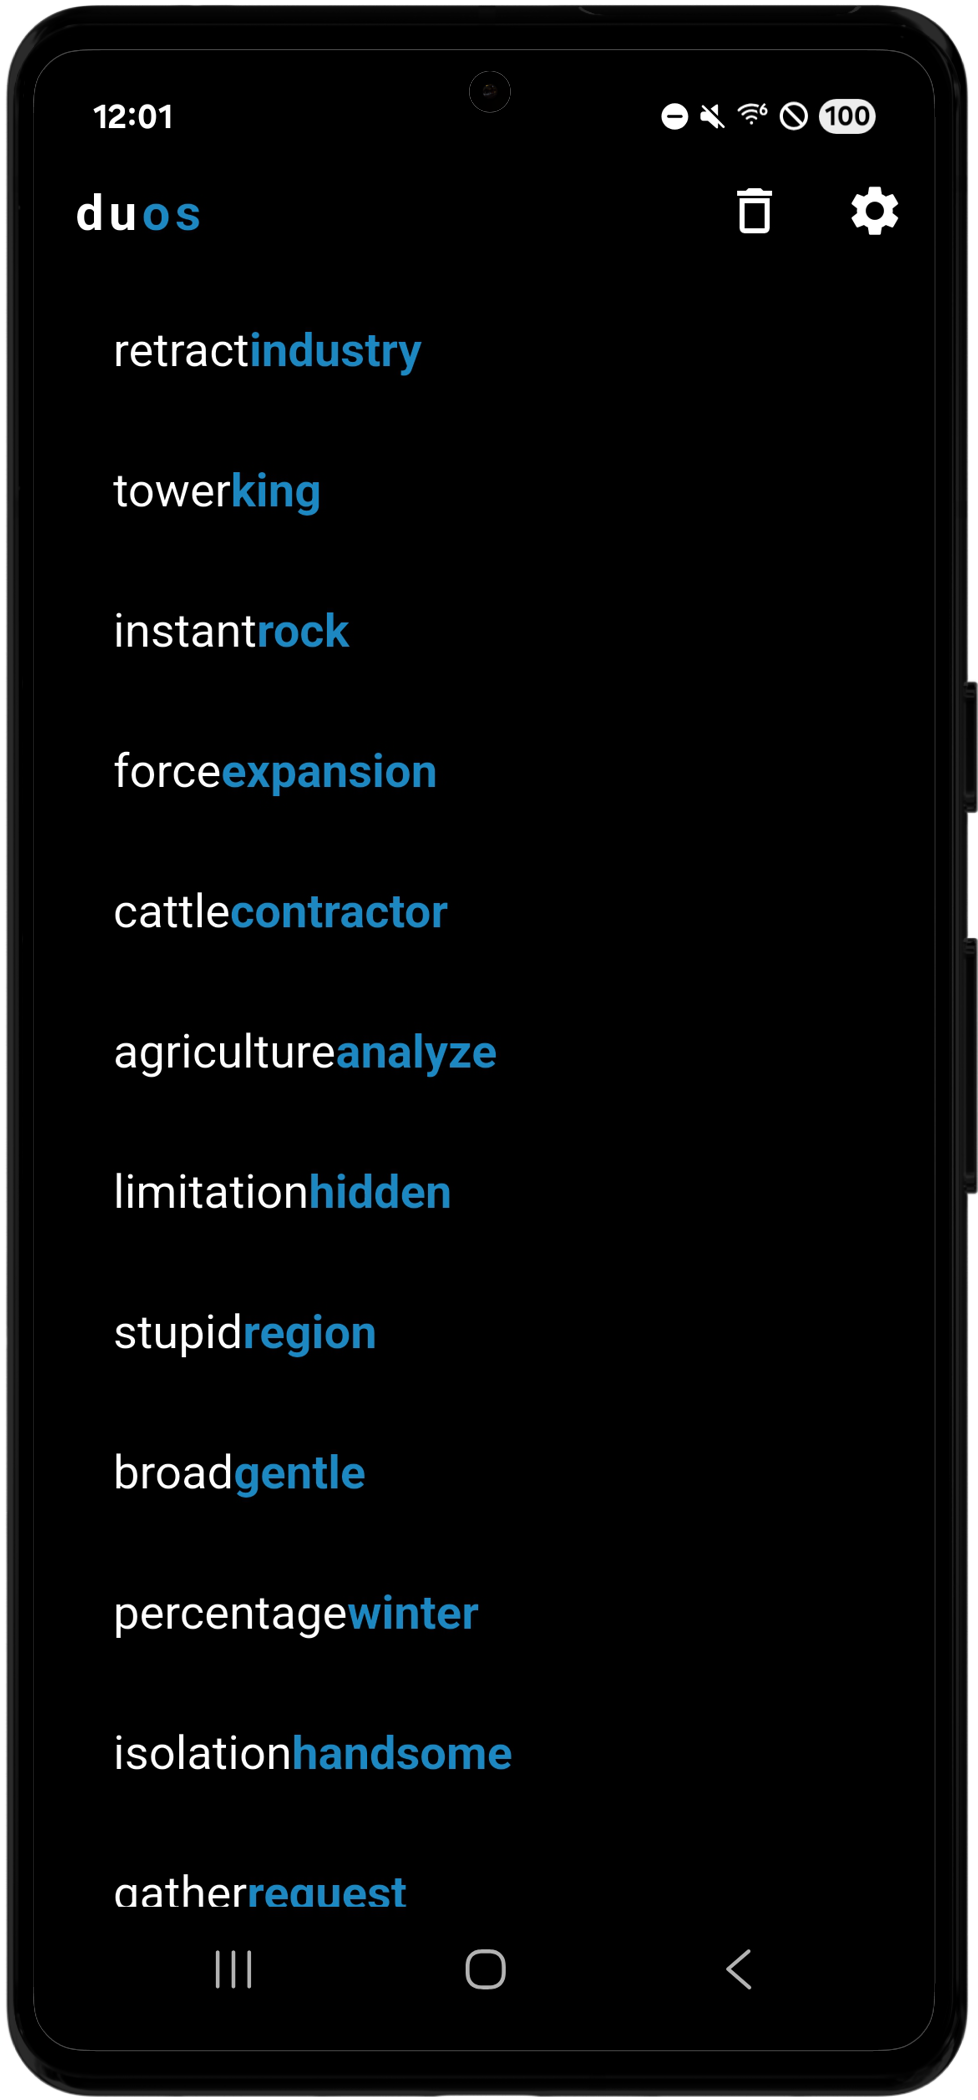Tap the duos app title
The height and width of the screenshot is (2100, 978).
pos(139,214)
